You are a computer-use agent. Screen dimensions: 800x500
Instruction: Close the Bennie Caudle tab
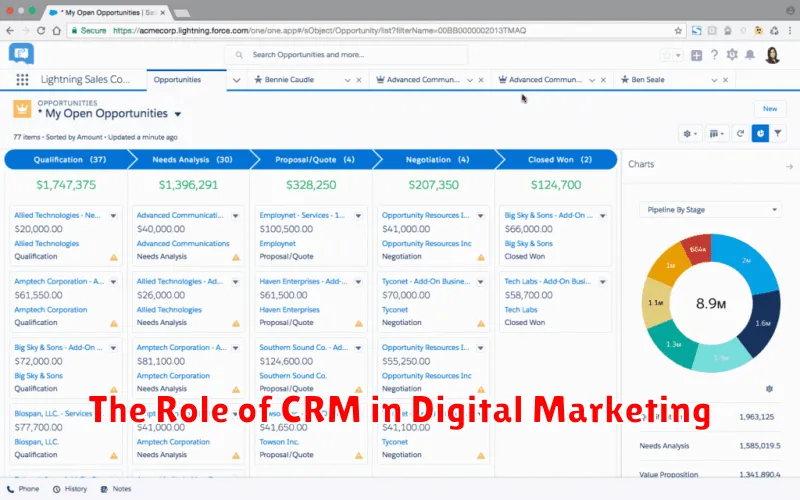[359, 80]
